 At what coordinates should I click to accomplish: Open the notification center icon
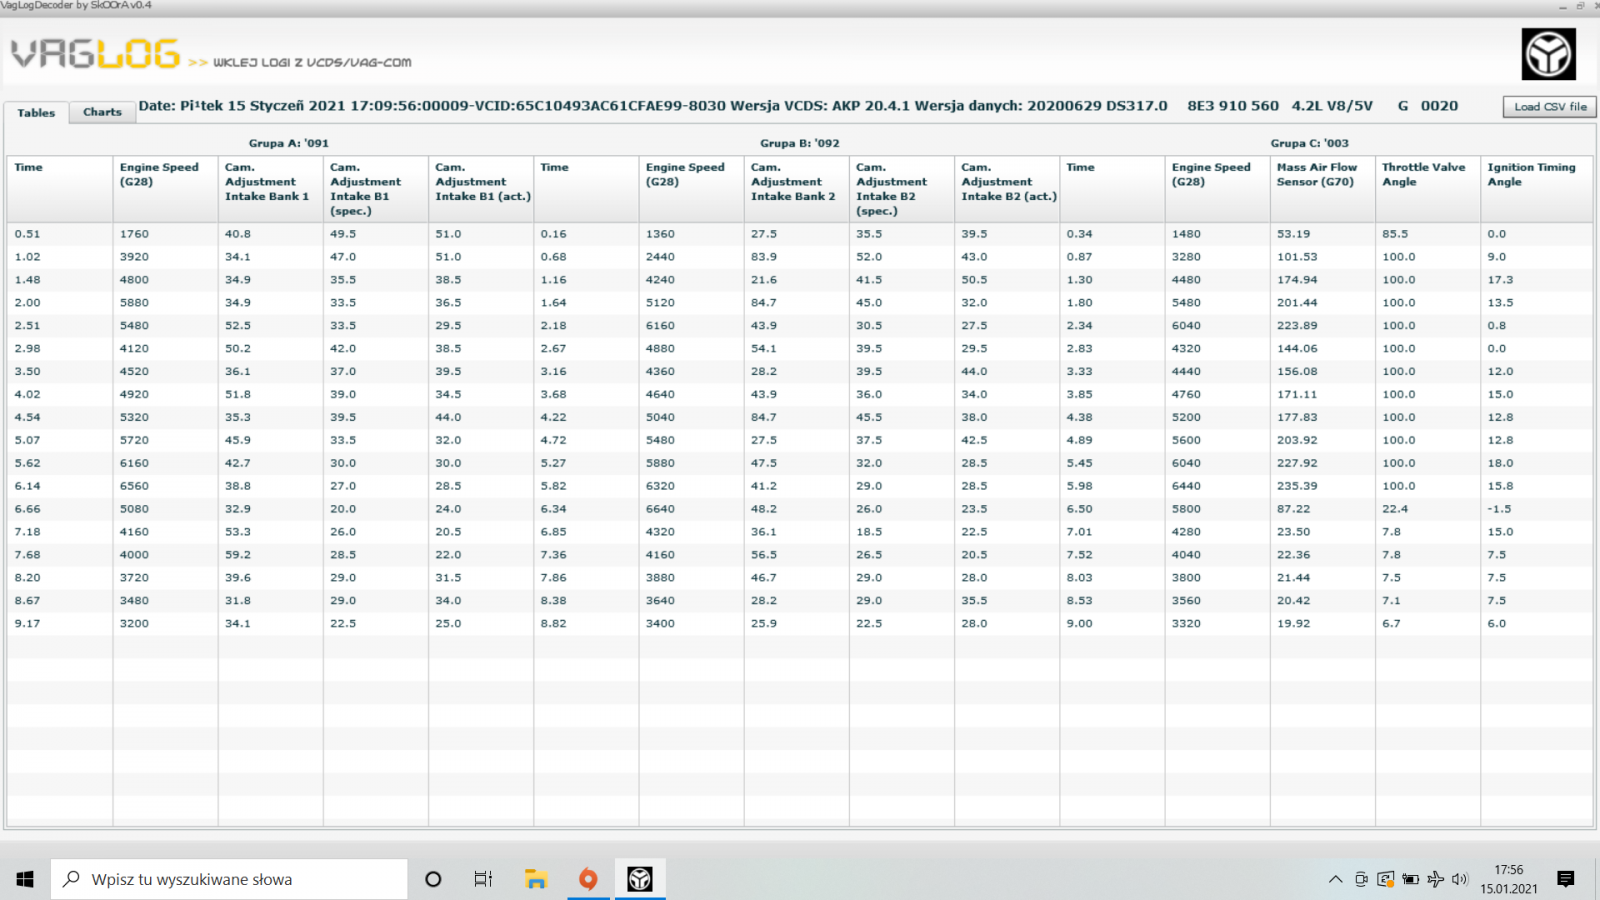pyautogui.click(x=1566, y=879)
